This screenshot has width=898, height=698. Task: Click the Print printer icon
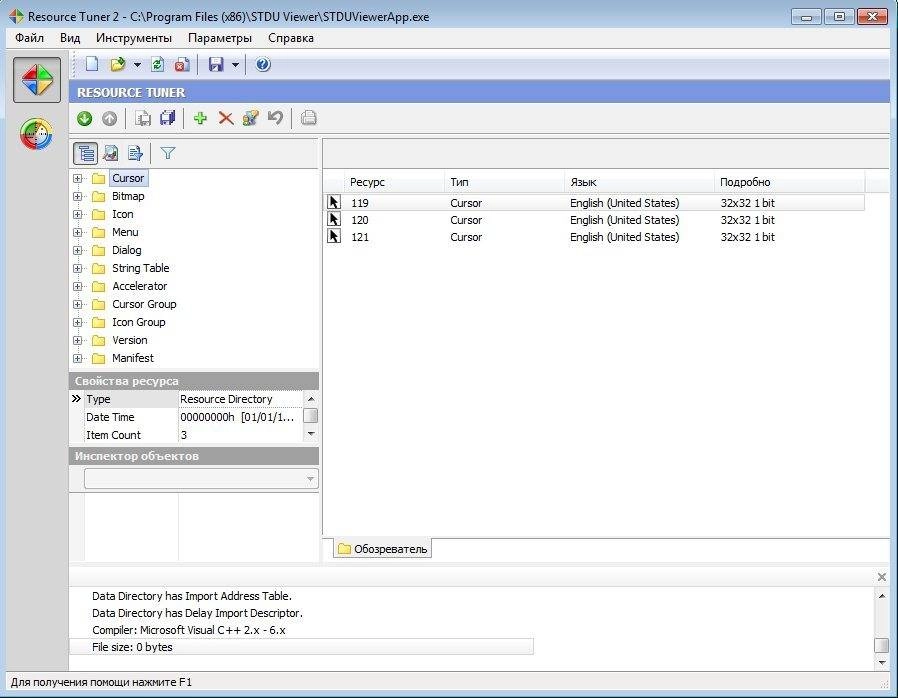pos(309,118)
